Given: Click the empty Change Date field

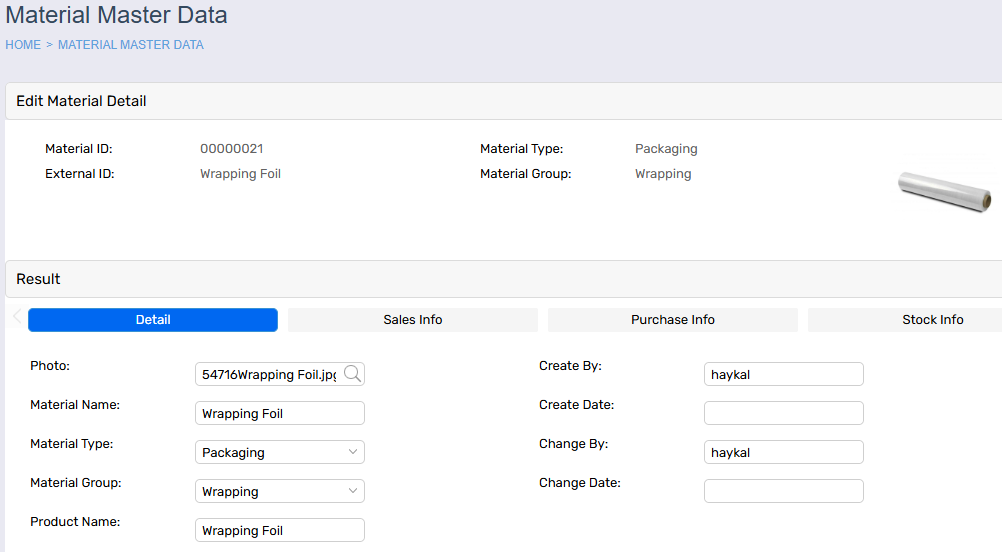Looking at the screenshot, I should [x=783, y=491].
